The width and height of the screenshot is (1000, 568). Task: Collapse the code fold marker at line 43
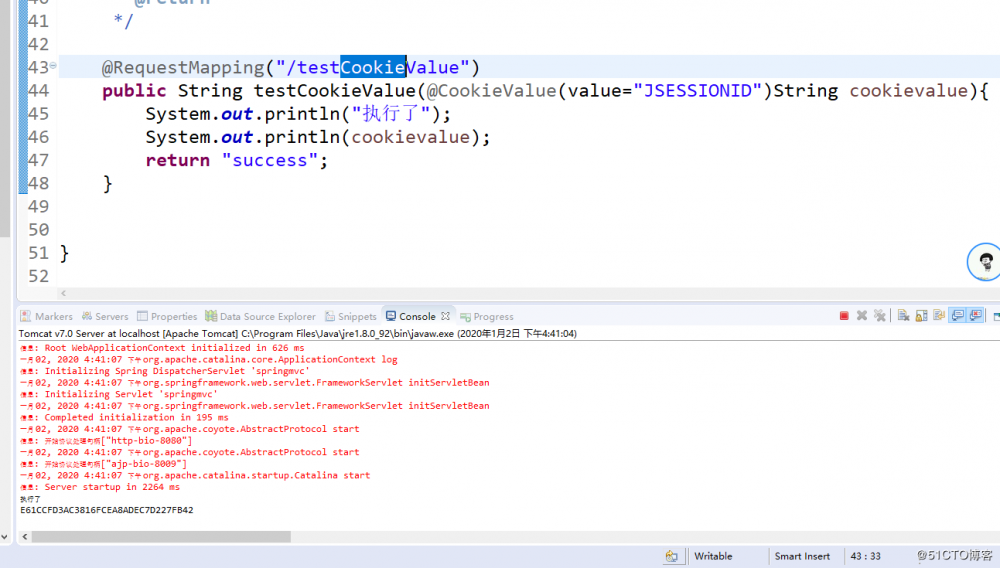coord(53,66)
